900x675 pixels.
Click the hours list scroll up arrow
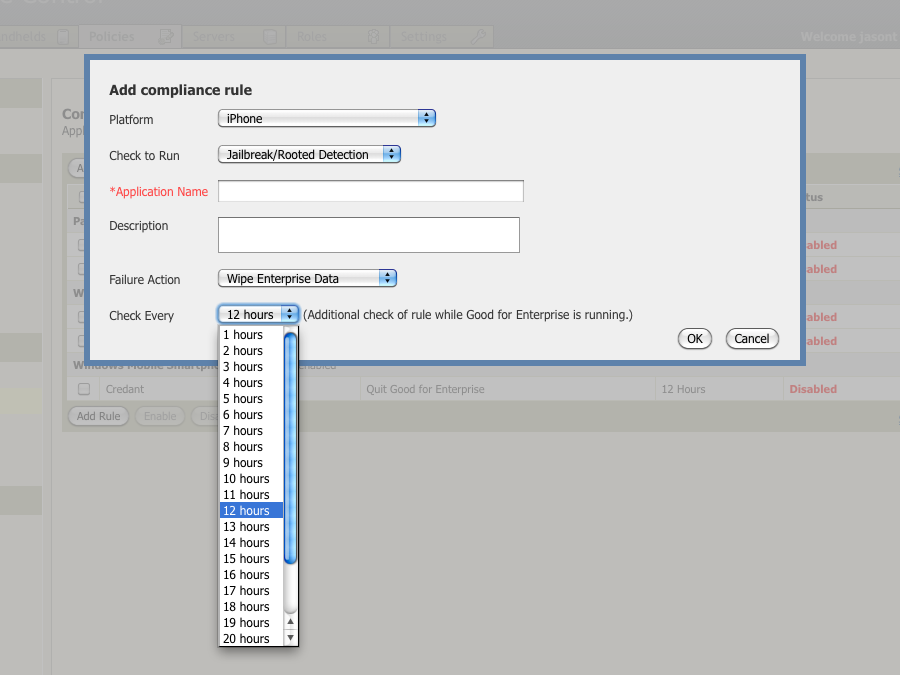click(x=290, y=622)
